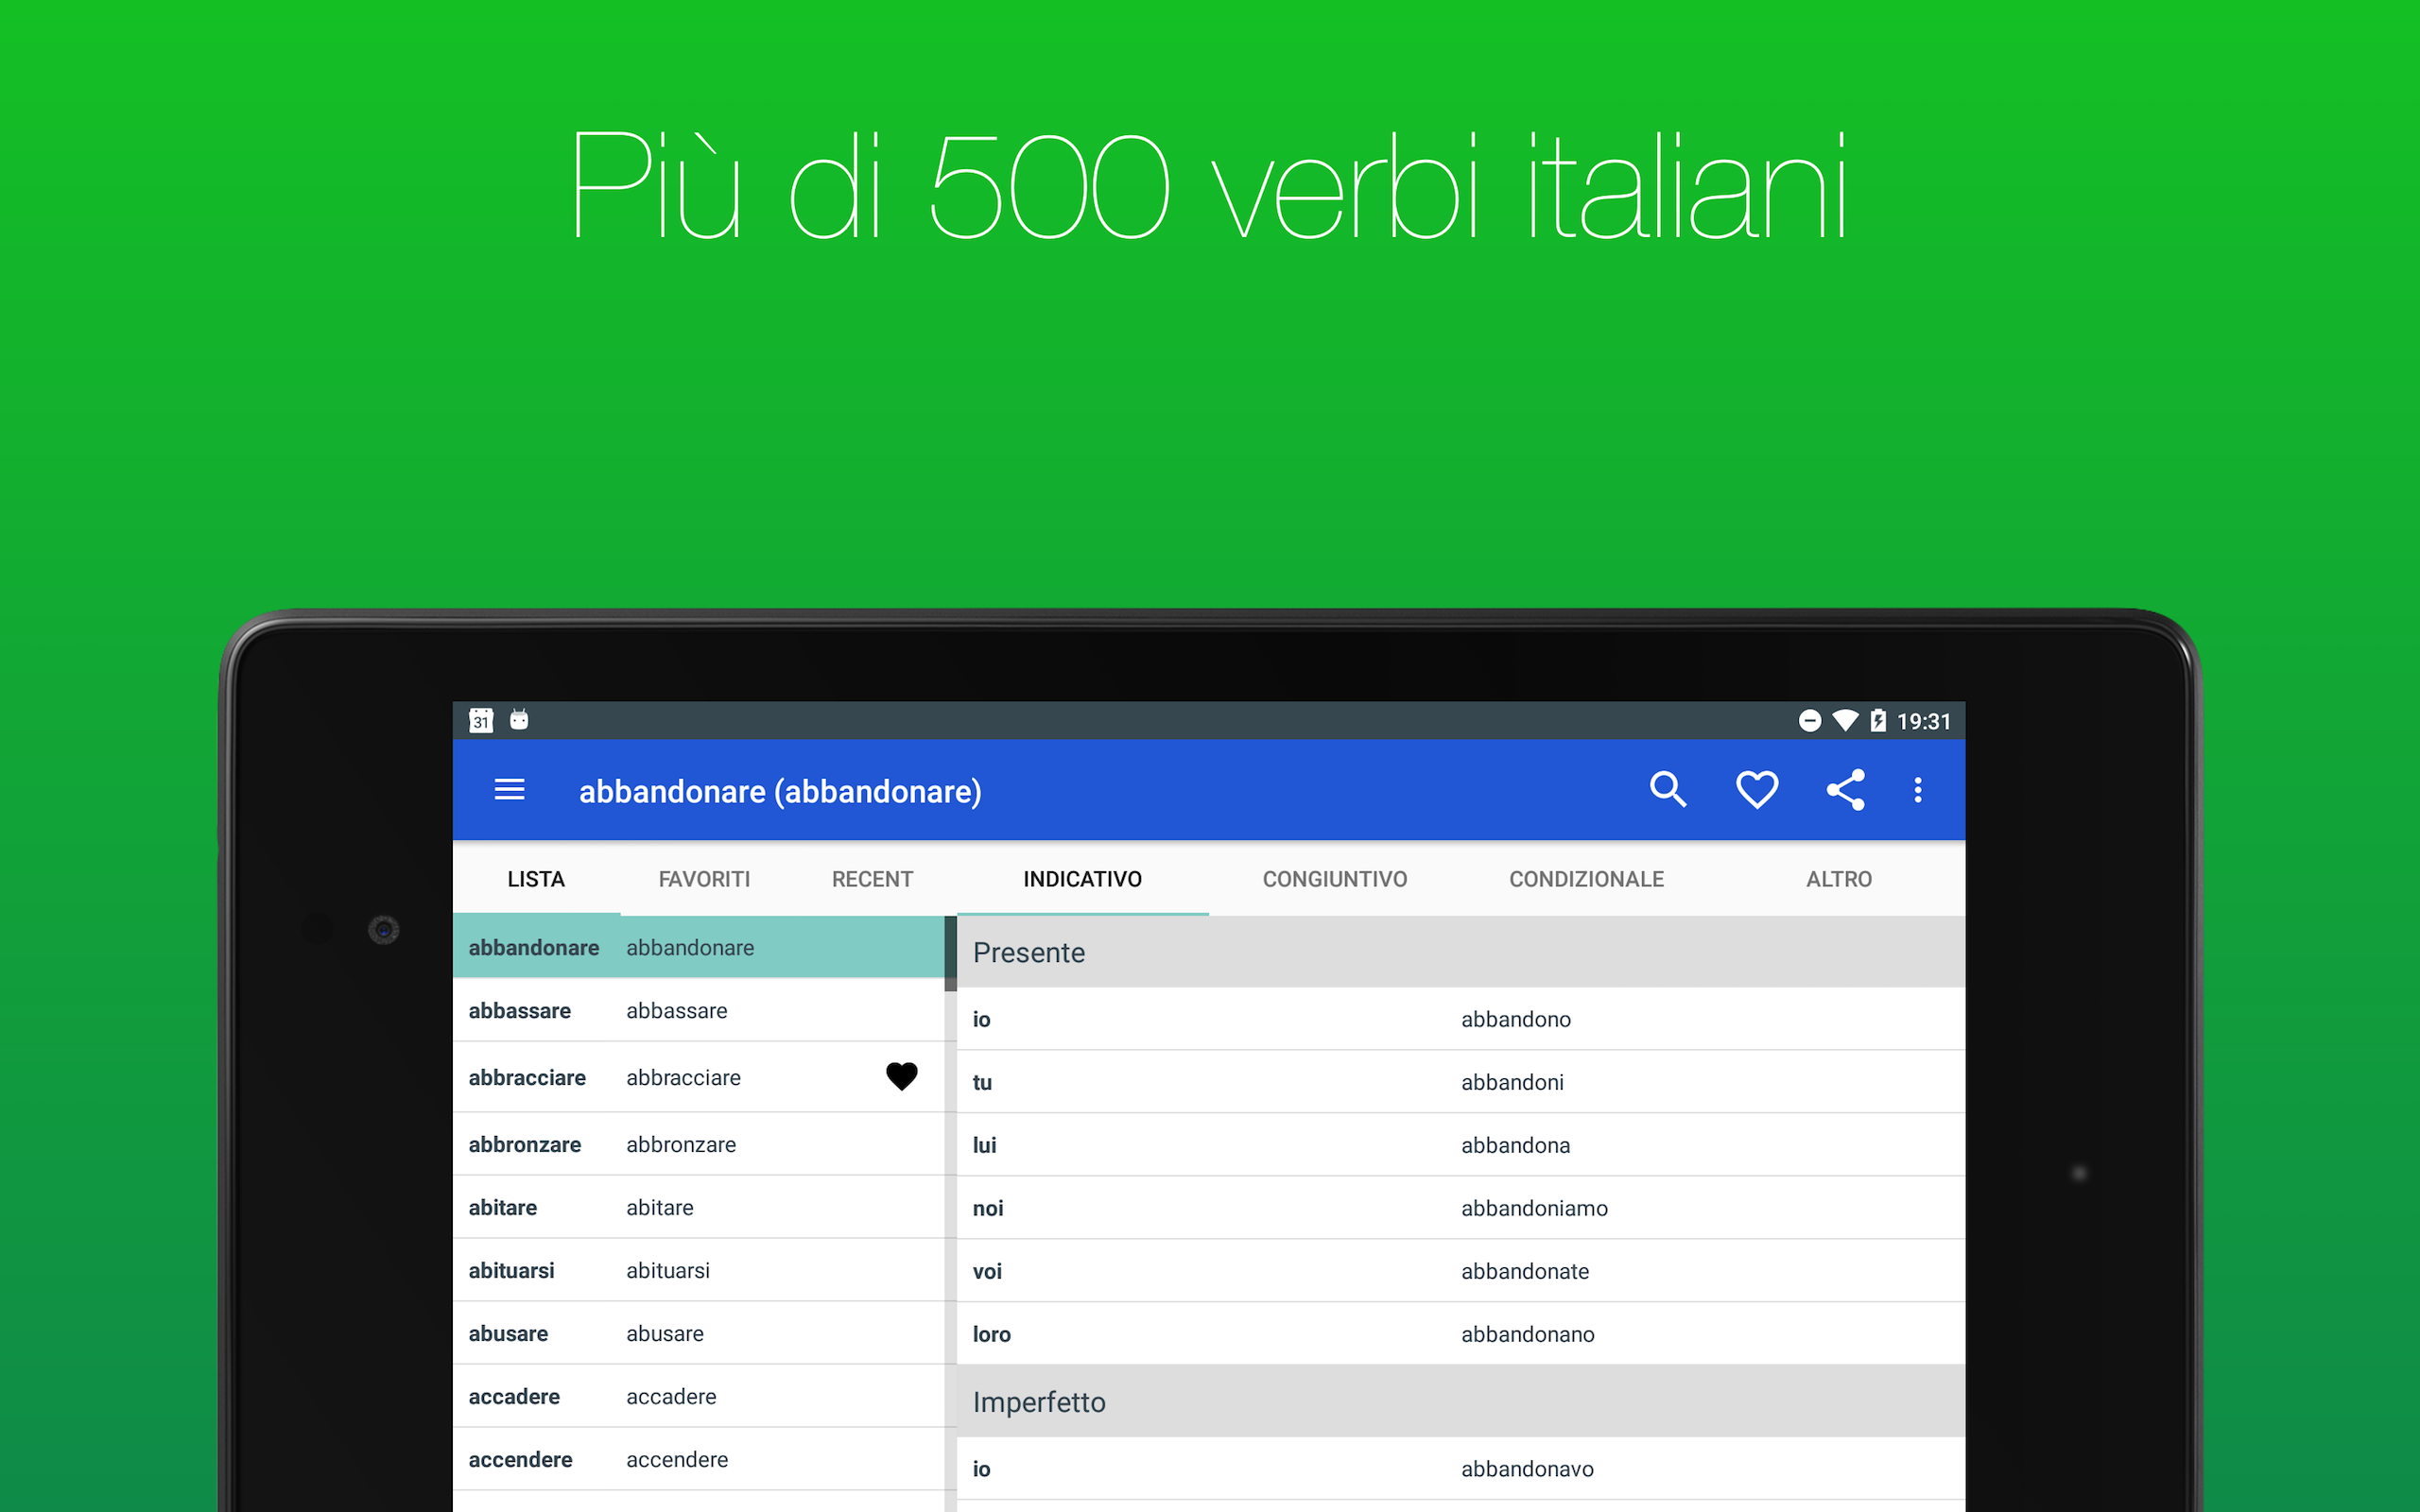Open the CONGIUNTIVO tab

point(1335,879)
